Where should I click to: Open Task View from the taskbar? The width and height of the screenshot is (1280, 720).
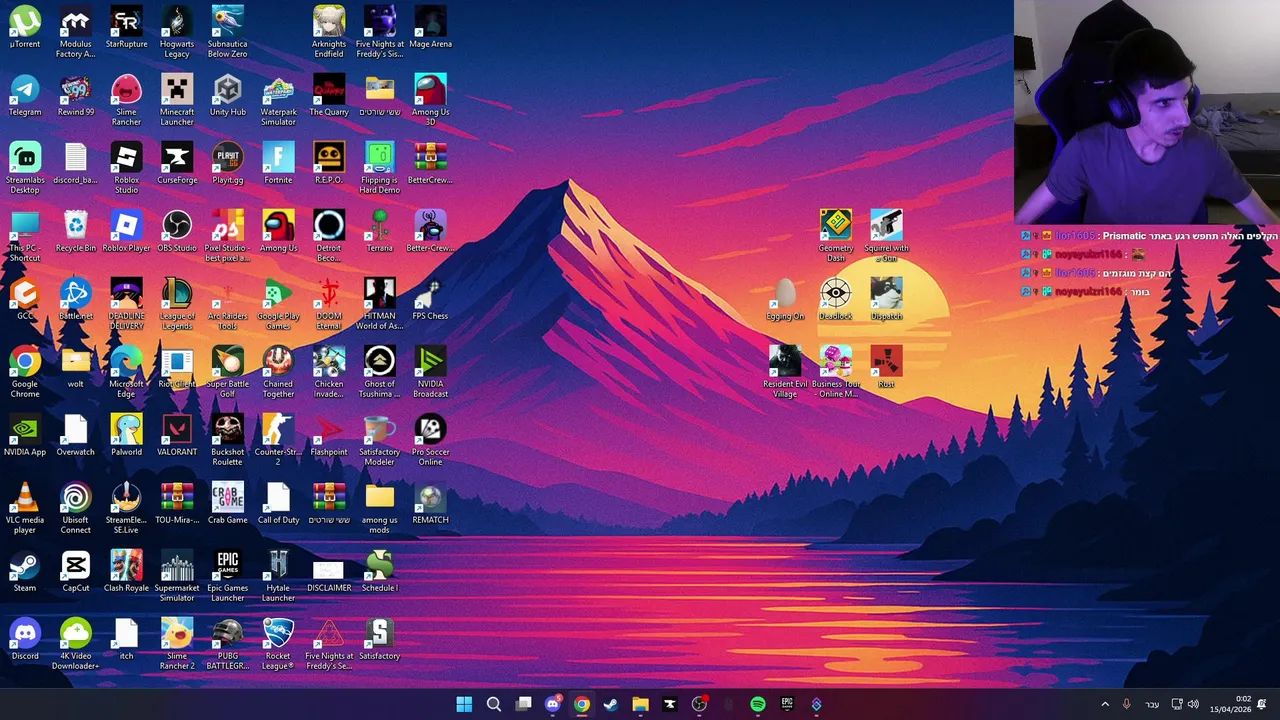(x=523, y=704)
